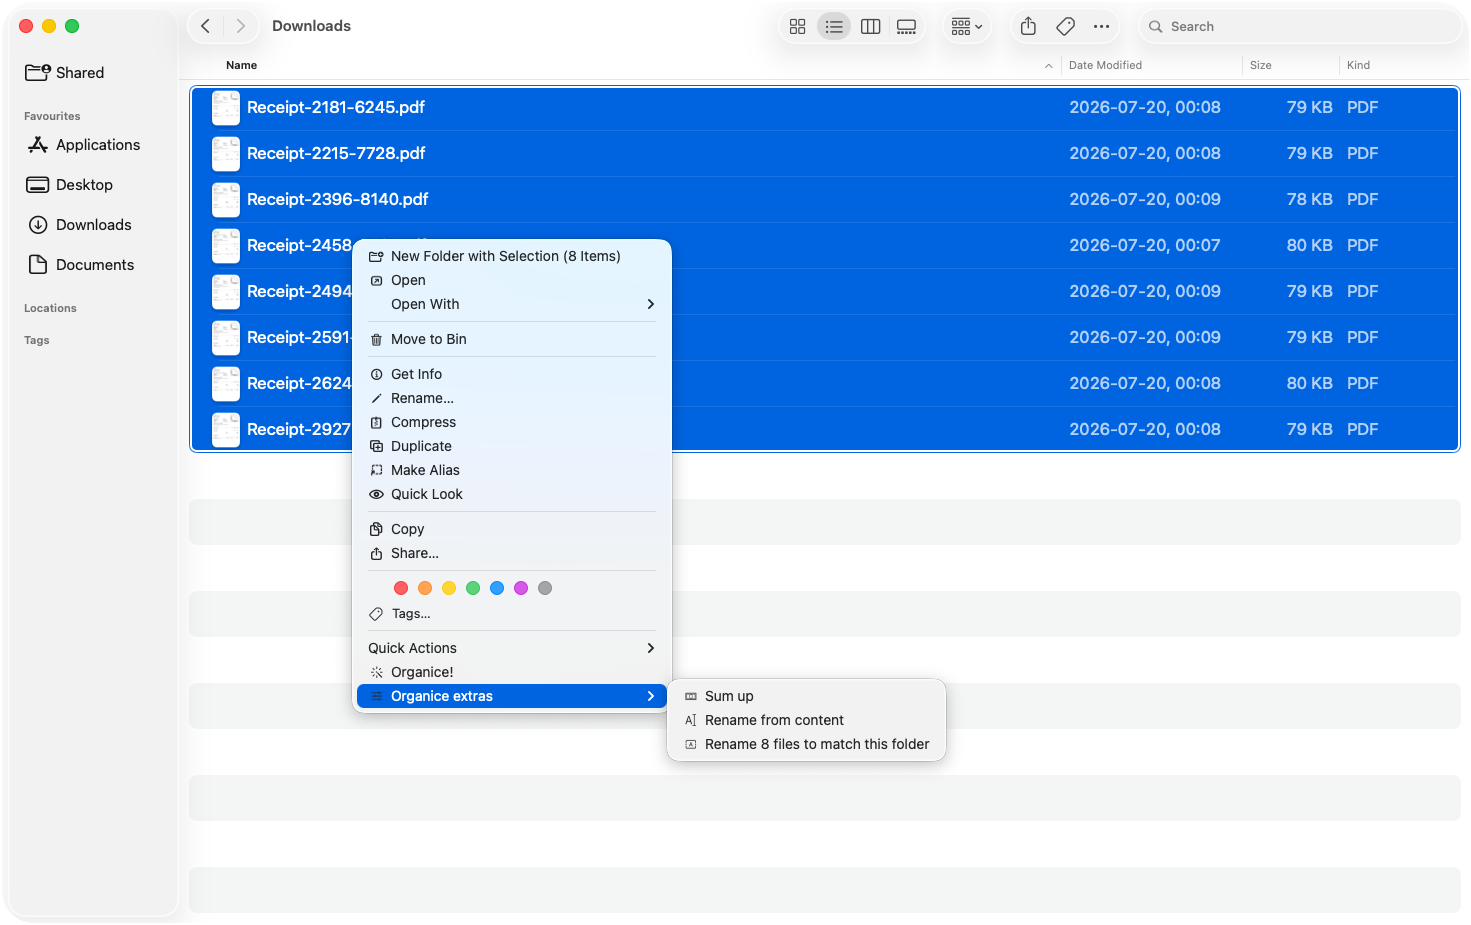This screenshot has height=925, width=1471.
Task: Choose Get Info from the menu
Action: pyautogui.click(x=511, y=374)
